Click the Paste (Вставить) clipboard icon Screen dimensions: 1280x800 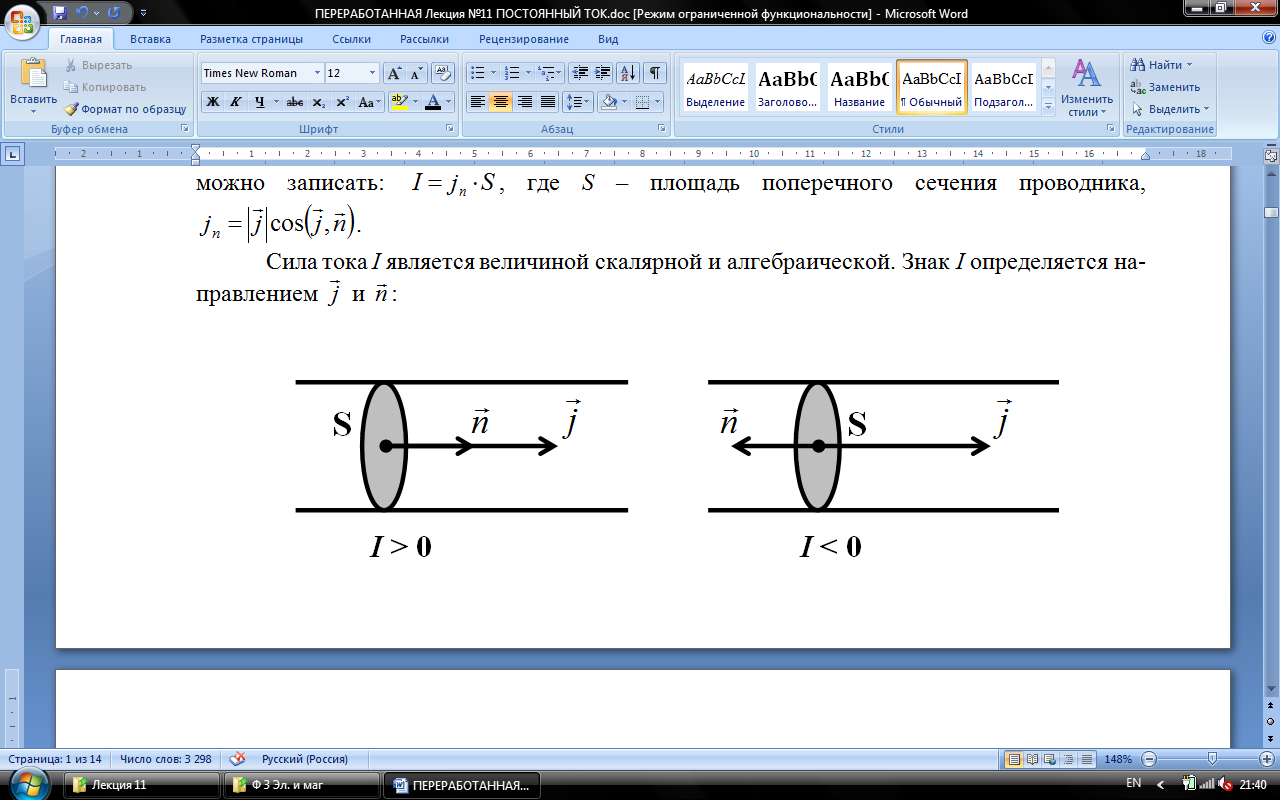coord(33,75)
